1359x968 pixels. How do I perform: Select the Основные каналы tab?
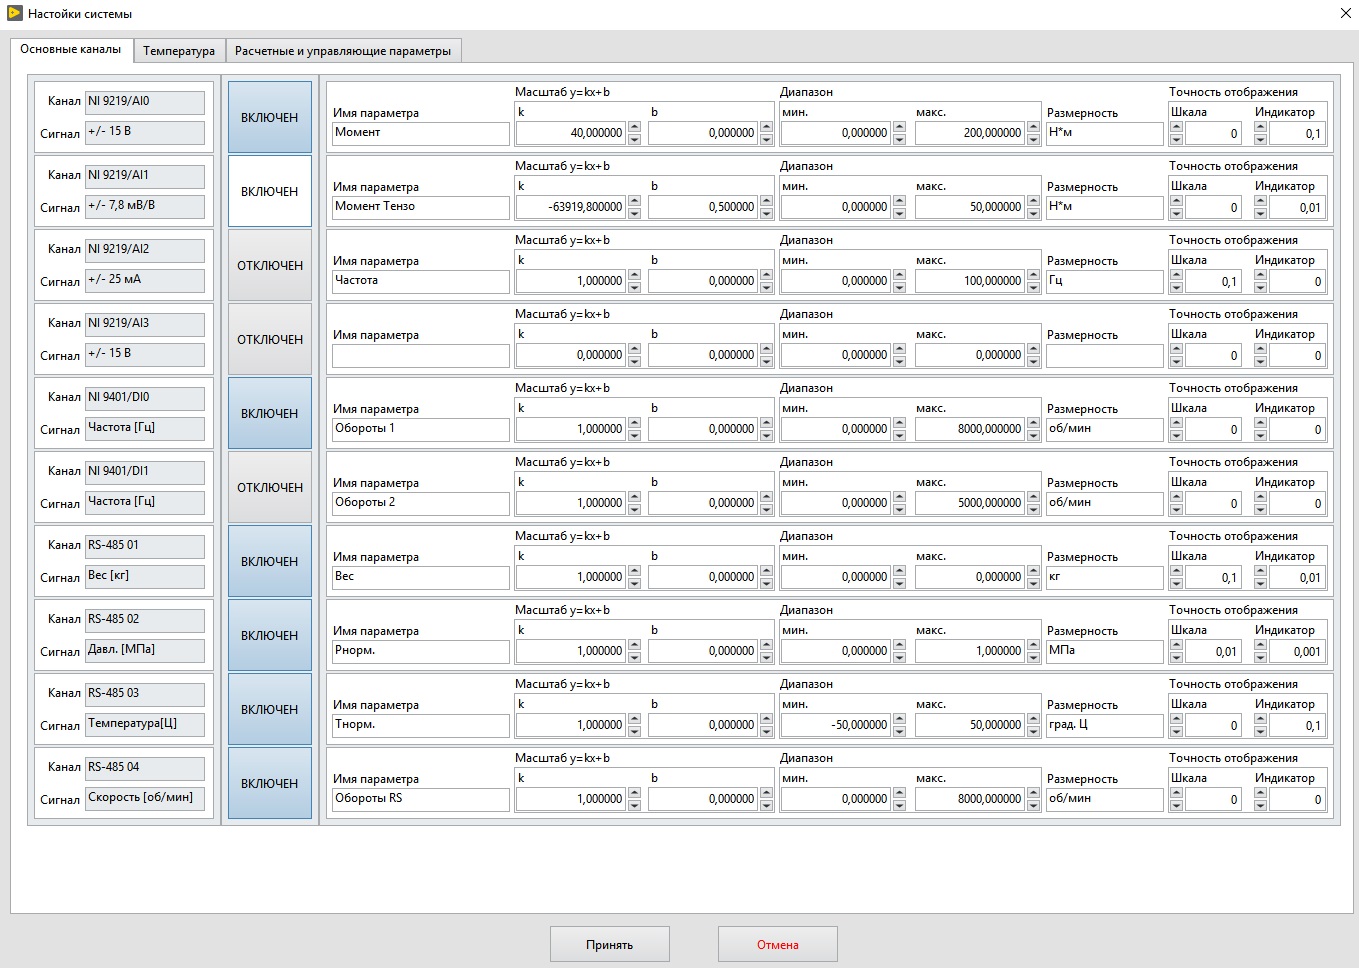point(71,49)
